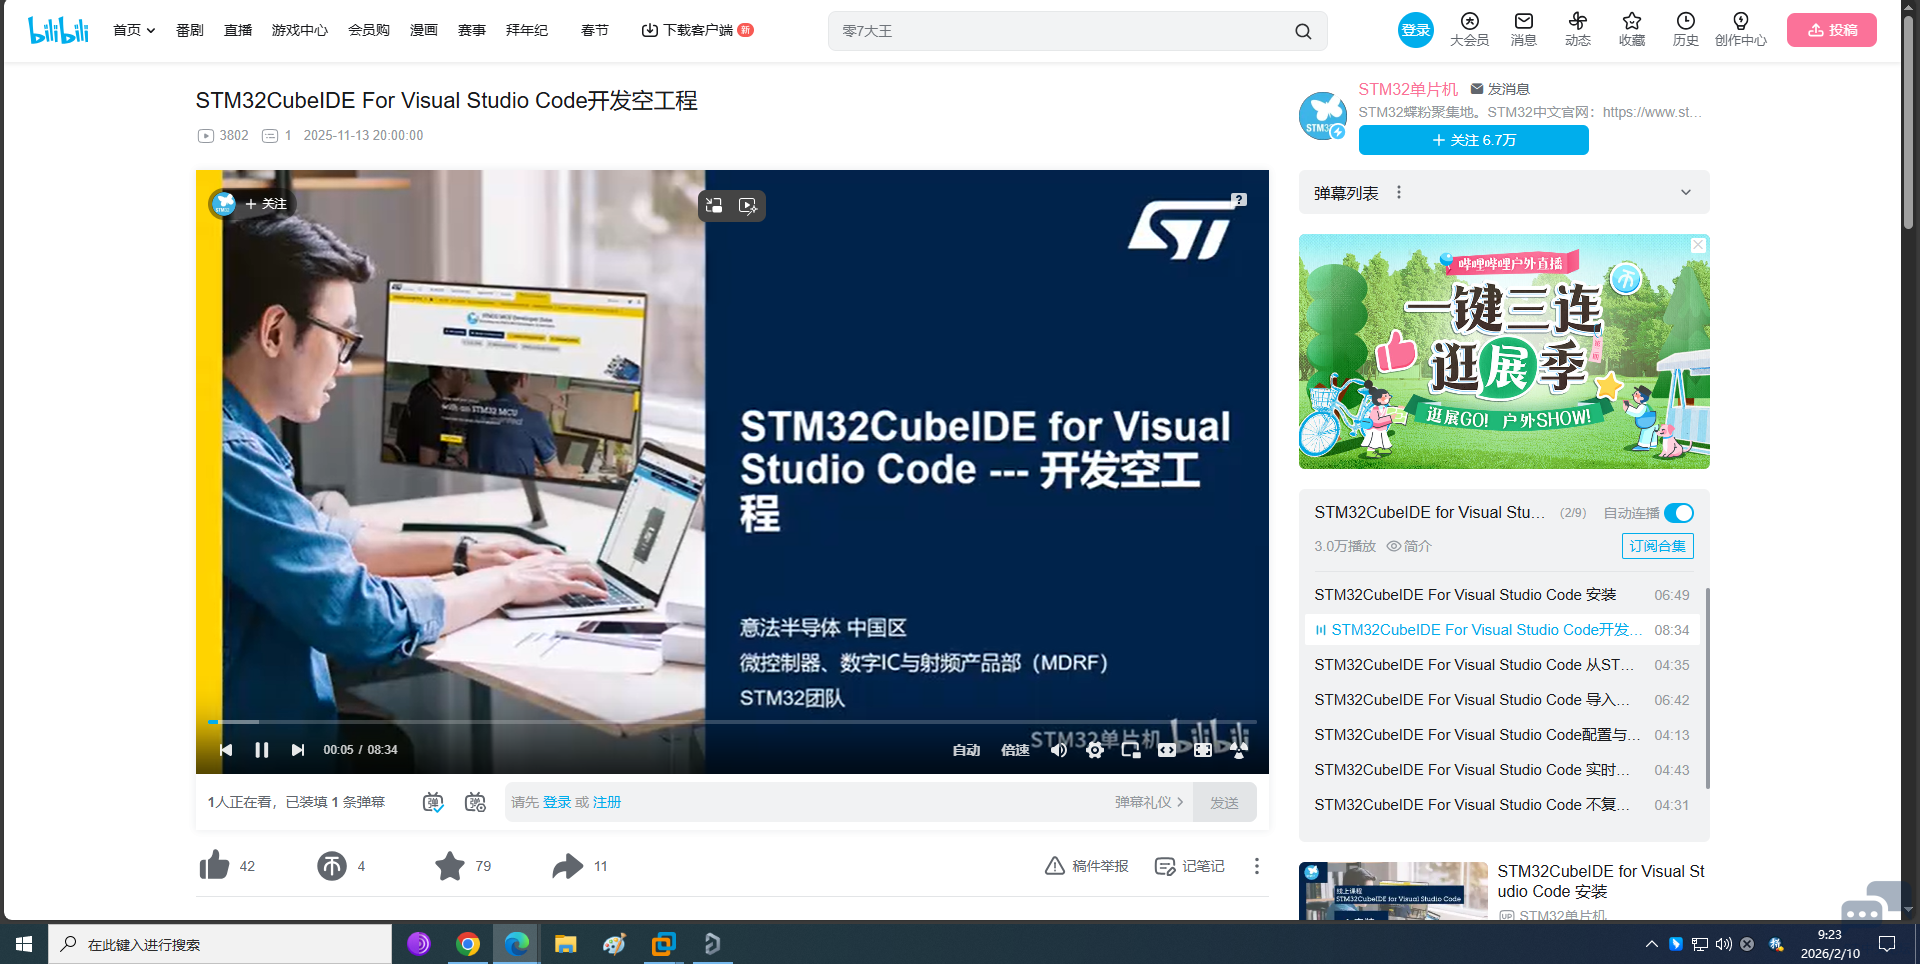Skip to the next video
Screen dimensions: 1920x964
pyautogui.click(x=298, y=750)
